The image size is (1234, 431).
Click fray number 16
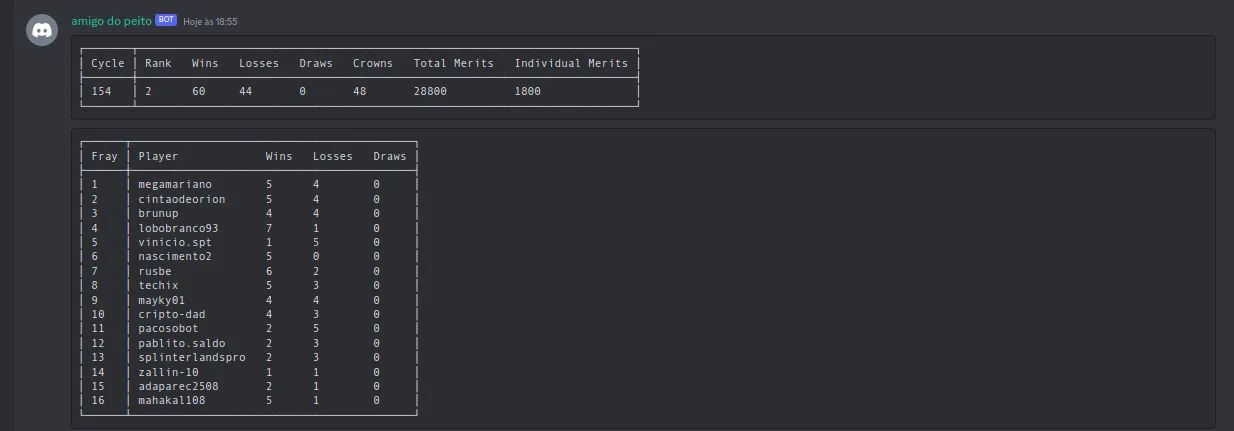(97, 401)
